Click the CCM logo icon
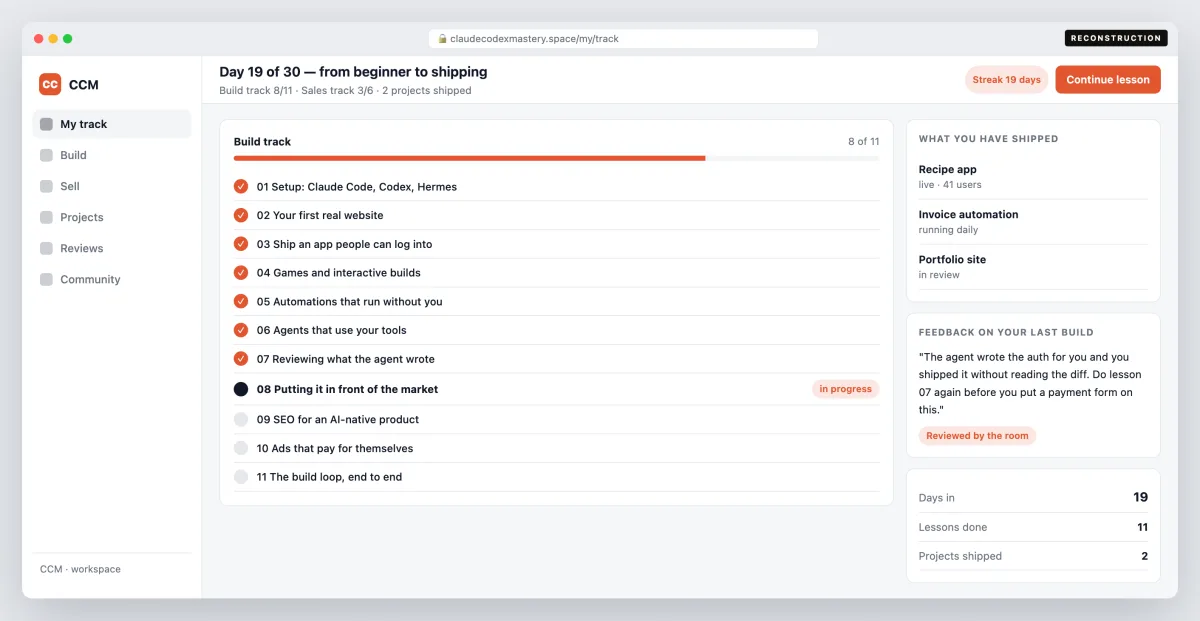The height and width of the screenshot is (621, 1200). pyautogui.click(x=50, y=84)
